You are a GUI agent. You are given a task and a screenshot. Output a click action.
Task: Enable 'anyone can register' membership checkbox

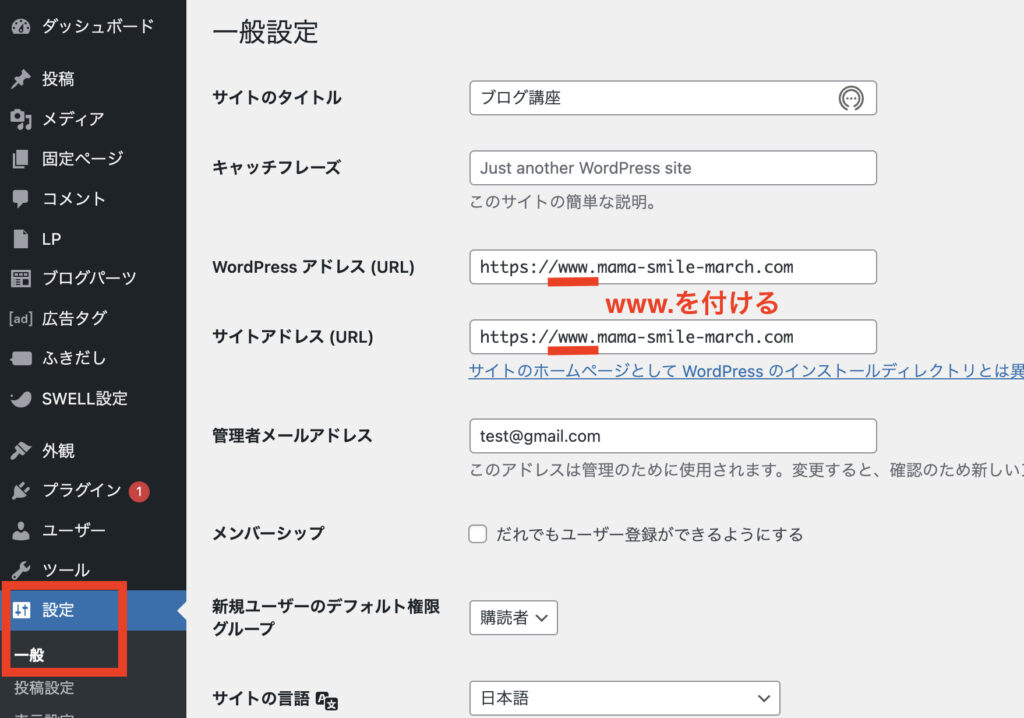[x=478, y=534]
